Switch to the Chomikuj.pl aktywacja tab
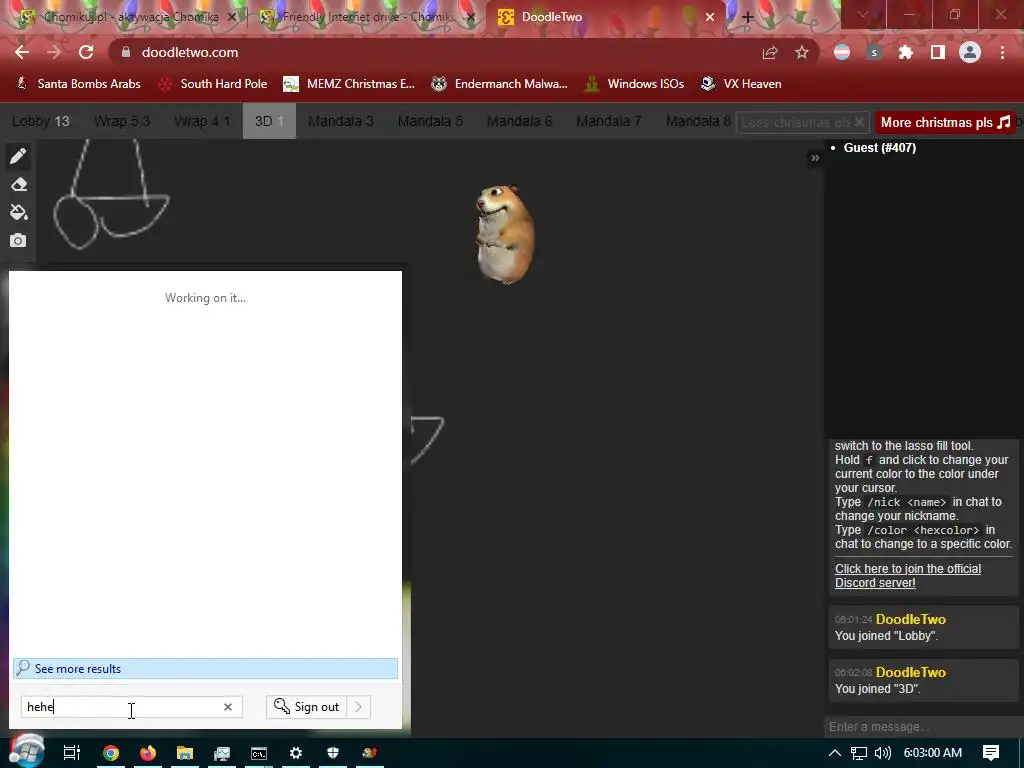The height and width of the screenshot is (768, 1024). point(129,17)
